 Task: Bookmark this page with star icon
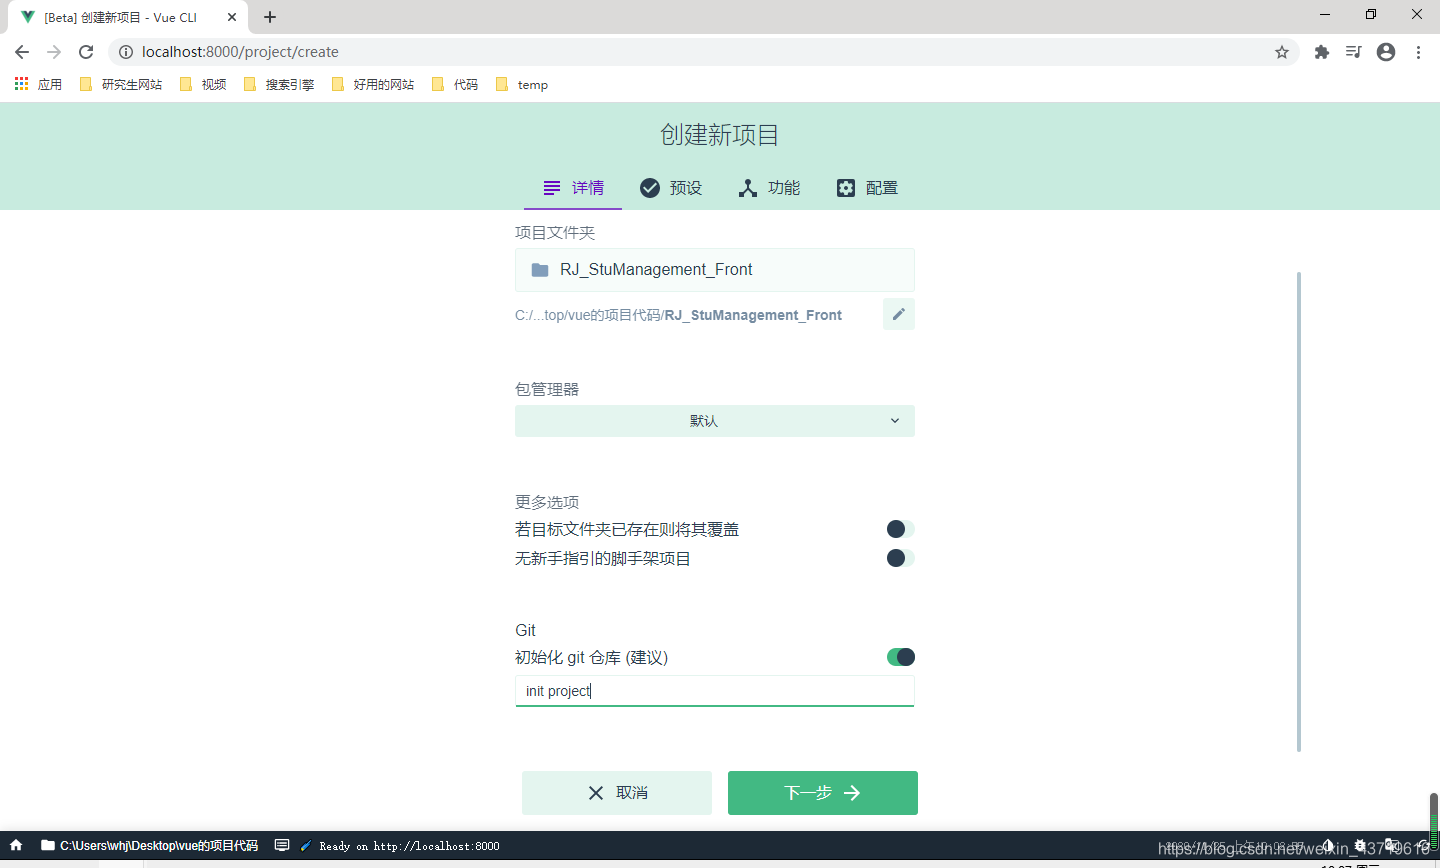click(1282, 52)
